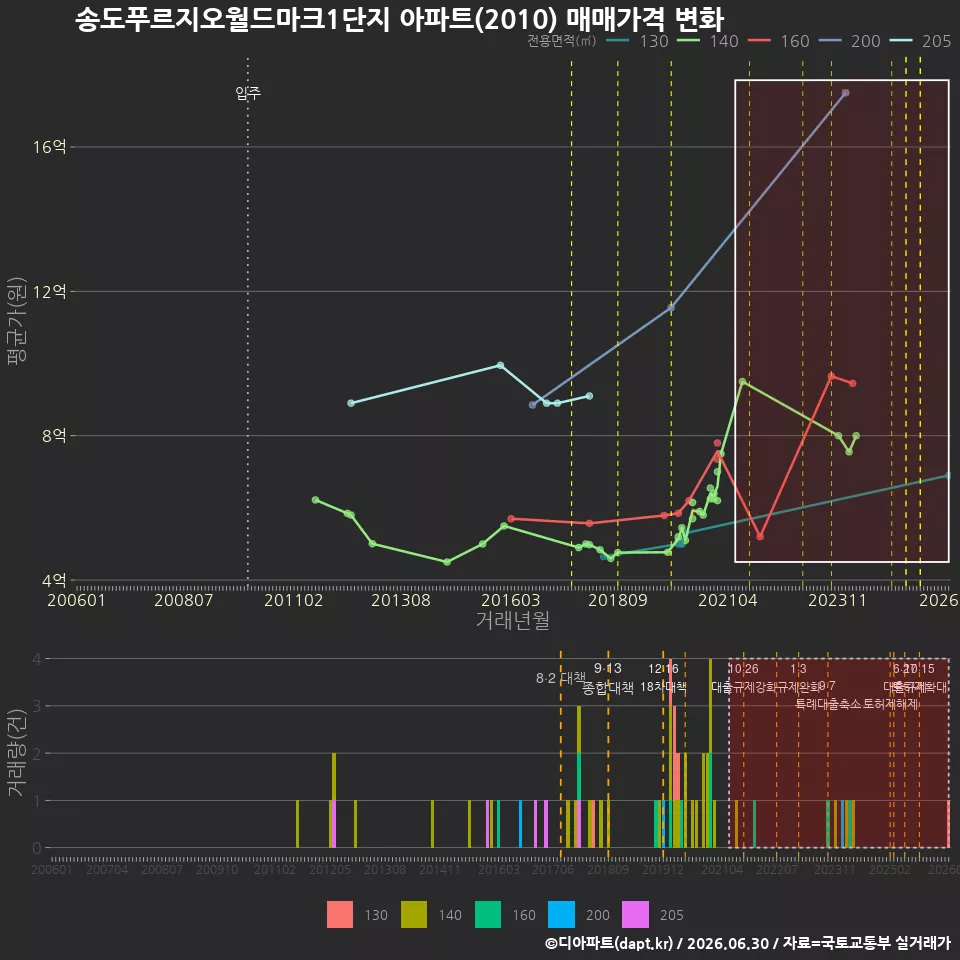Click the salmon 130 swatch in bottom legend
The image size is (960, 960).
[340, 915]
